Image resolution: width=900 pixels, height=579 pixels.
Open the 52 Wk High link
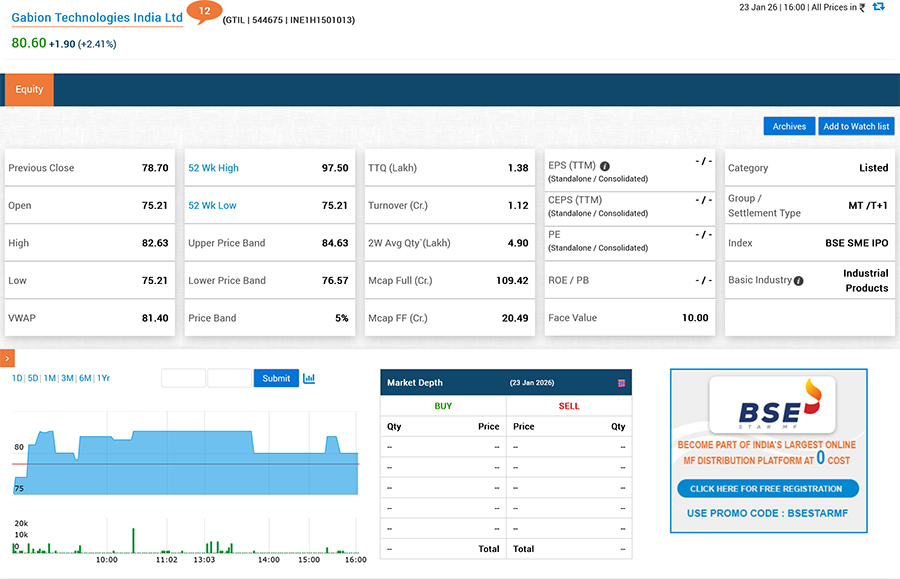point(213,168)
